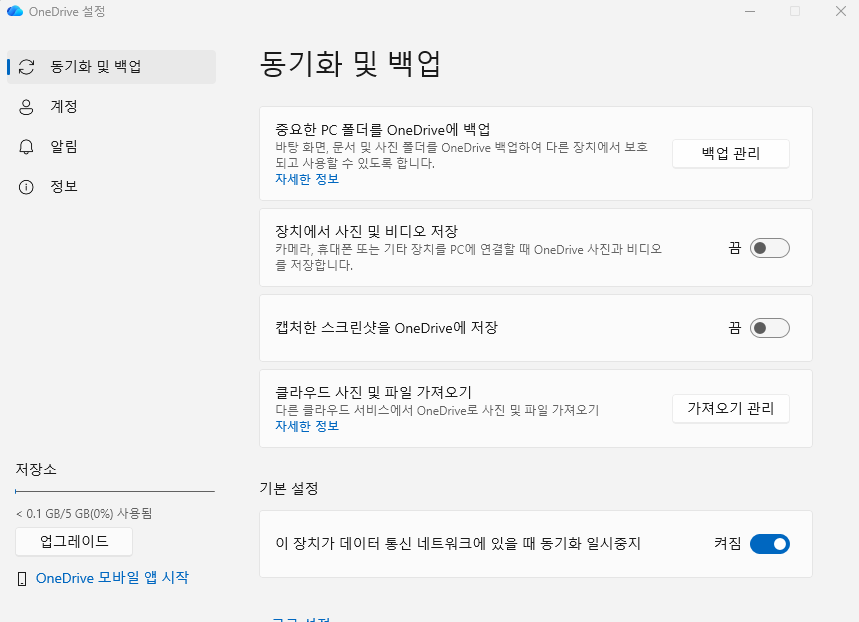The height and width of the screenshot is (622, 859).
Task: Click the 중요한 PC 폴더를 OneDrive에 백업 title
Action: 382,130
